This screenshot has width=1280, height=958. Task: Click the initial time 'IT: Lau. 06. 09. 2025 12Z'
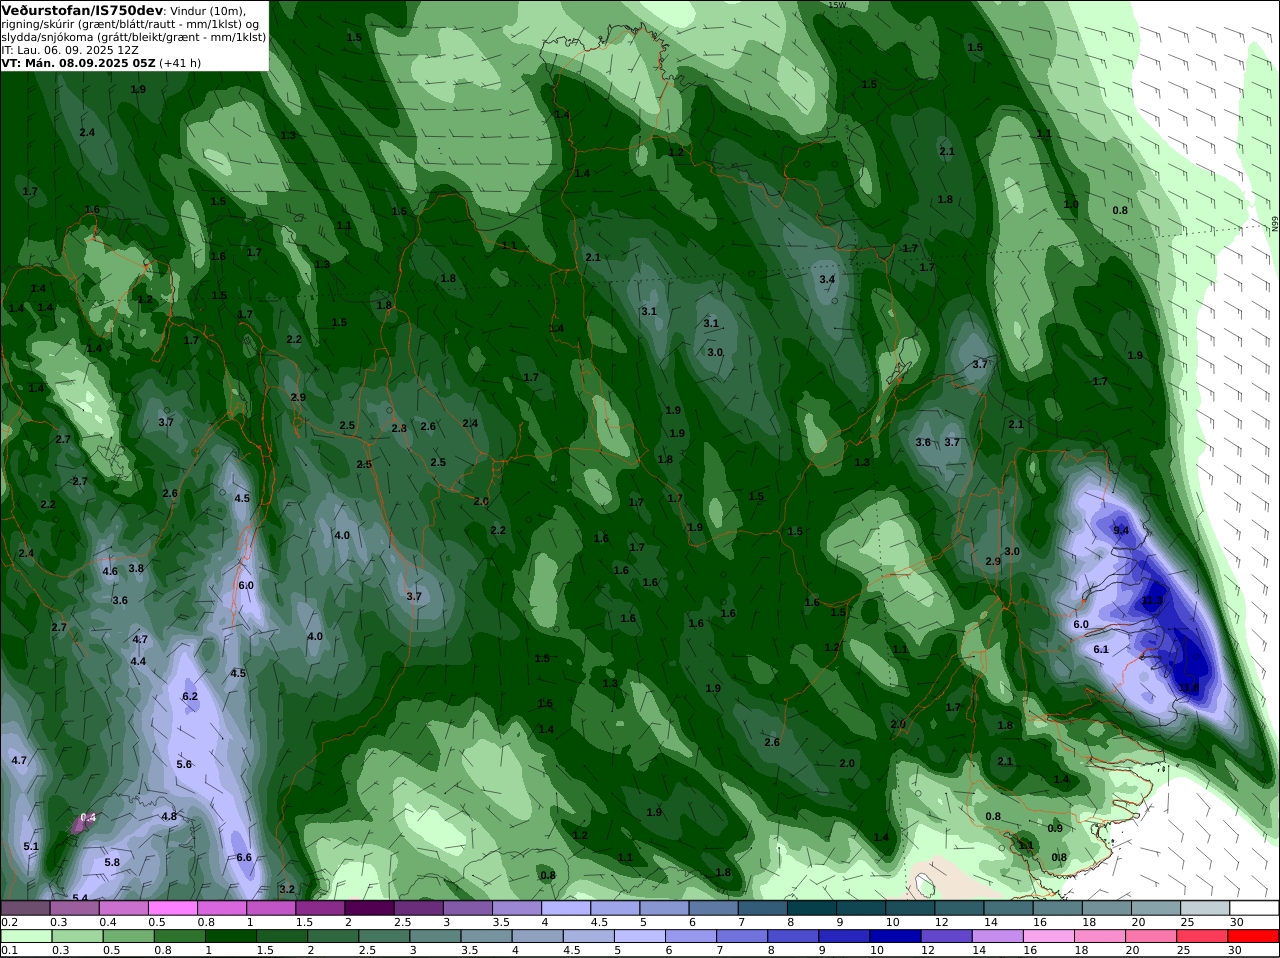pos(70,49)
